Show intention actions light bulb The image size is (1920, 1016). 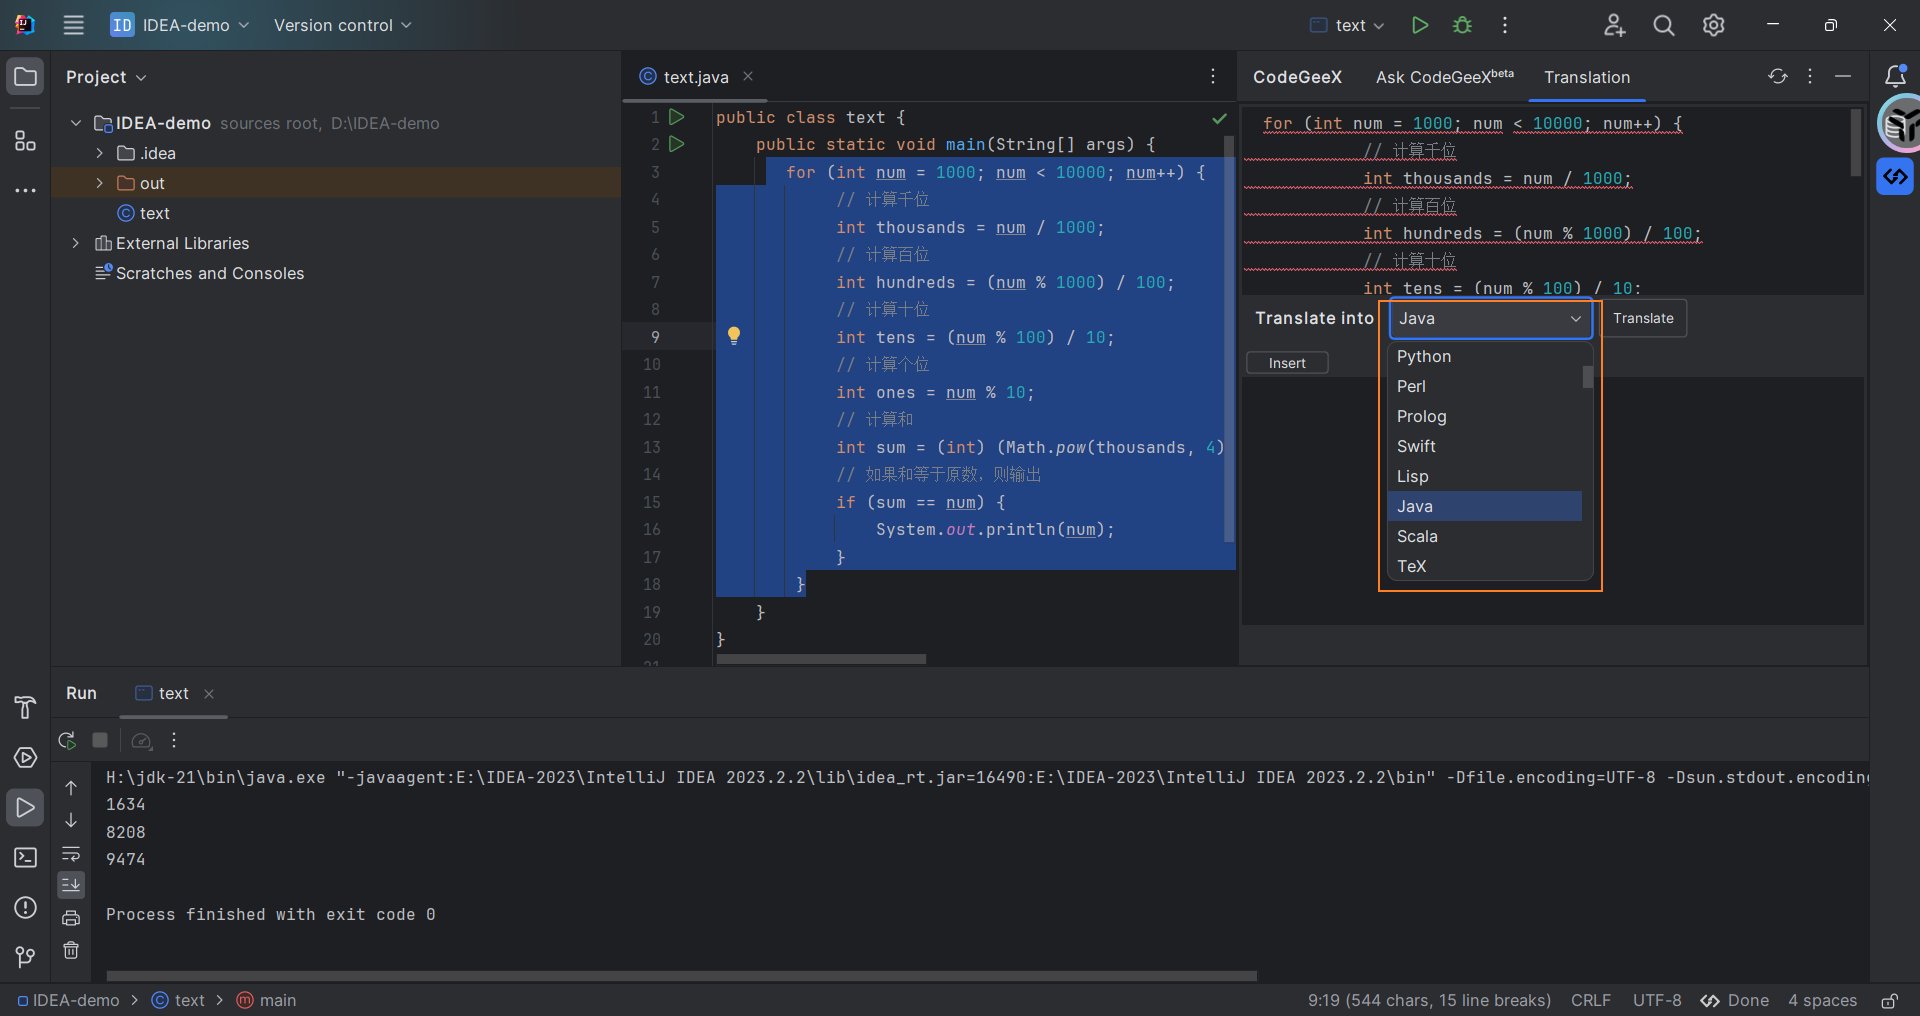734,336
